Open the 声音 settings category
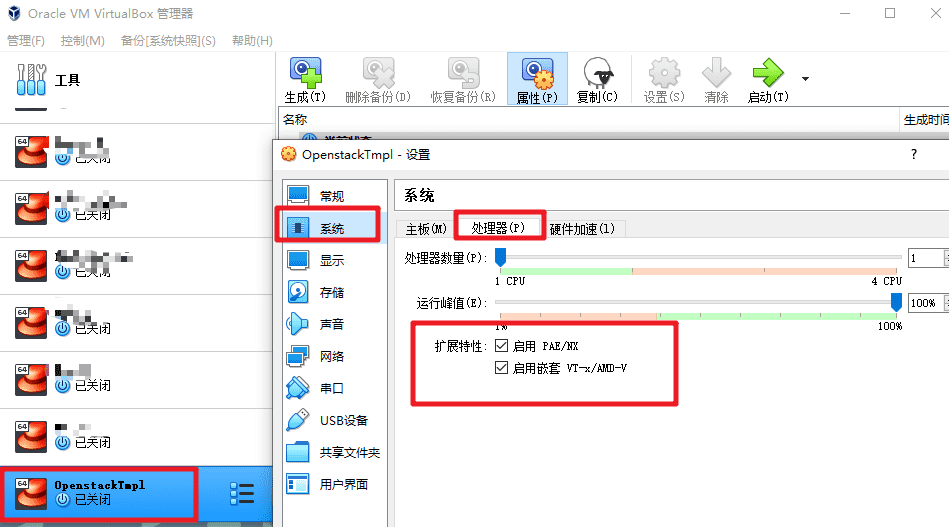Image resolution: width=949 pixels, height=527 pixels. (x=334, y=324)
